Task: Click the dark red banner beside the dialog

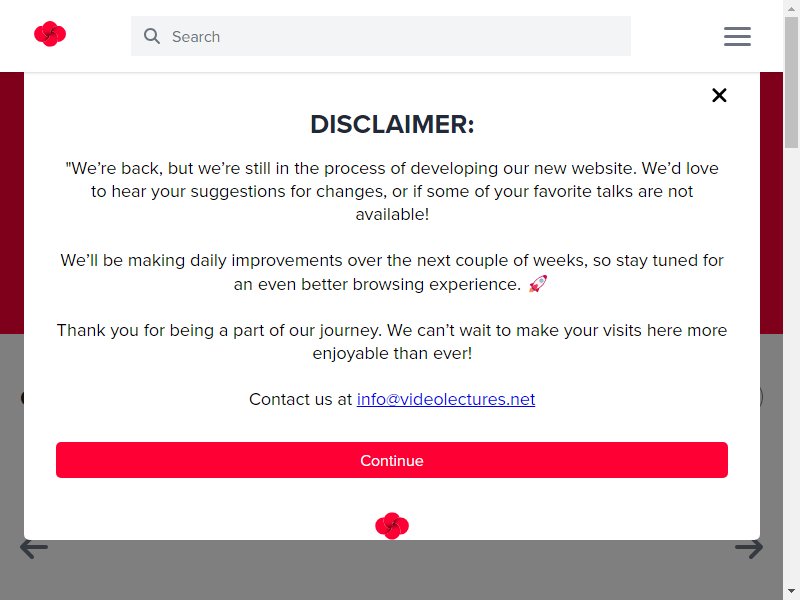Action: 12,203
